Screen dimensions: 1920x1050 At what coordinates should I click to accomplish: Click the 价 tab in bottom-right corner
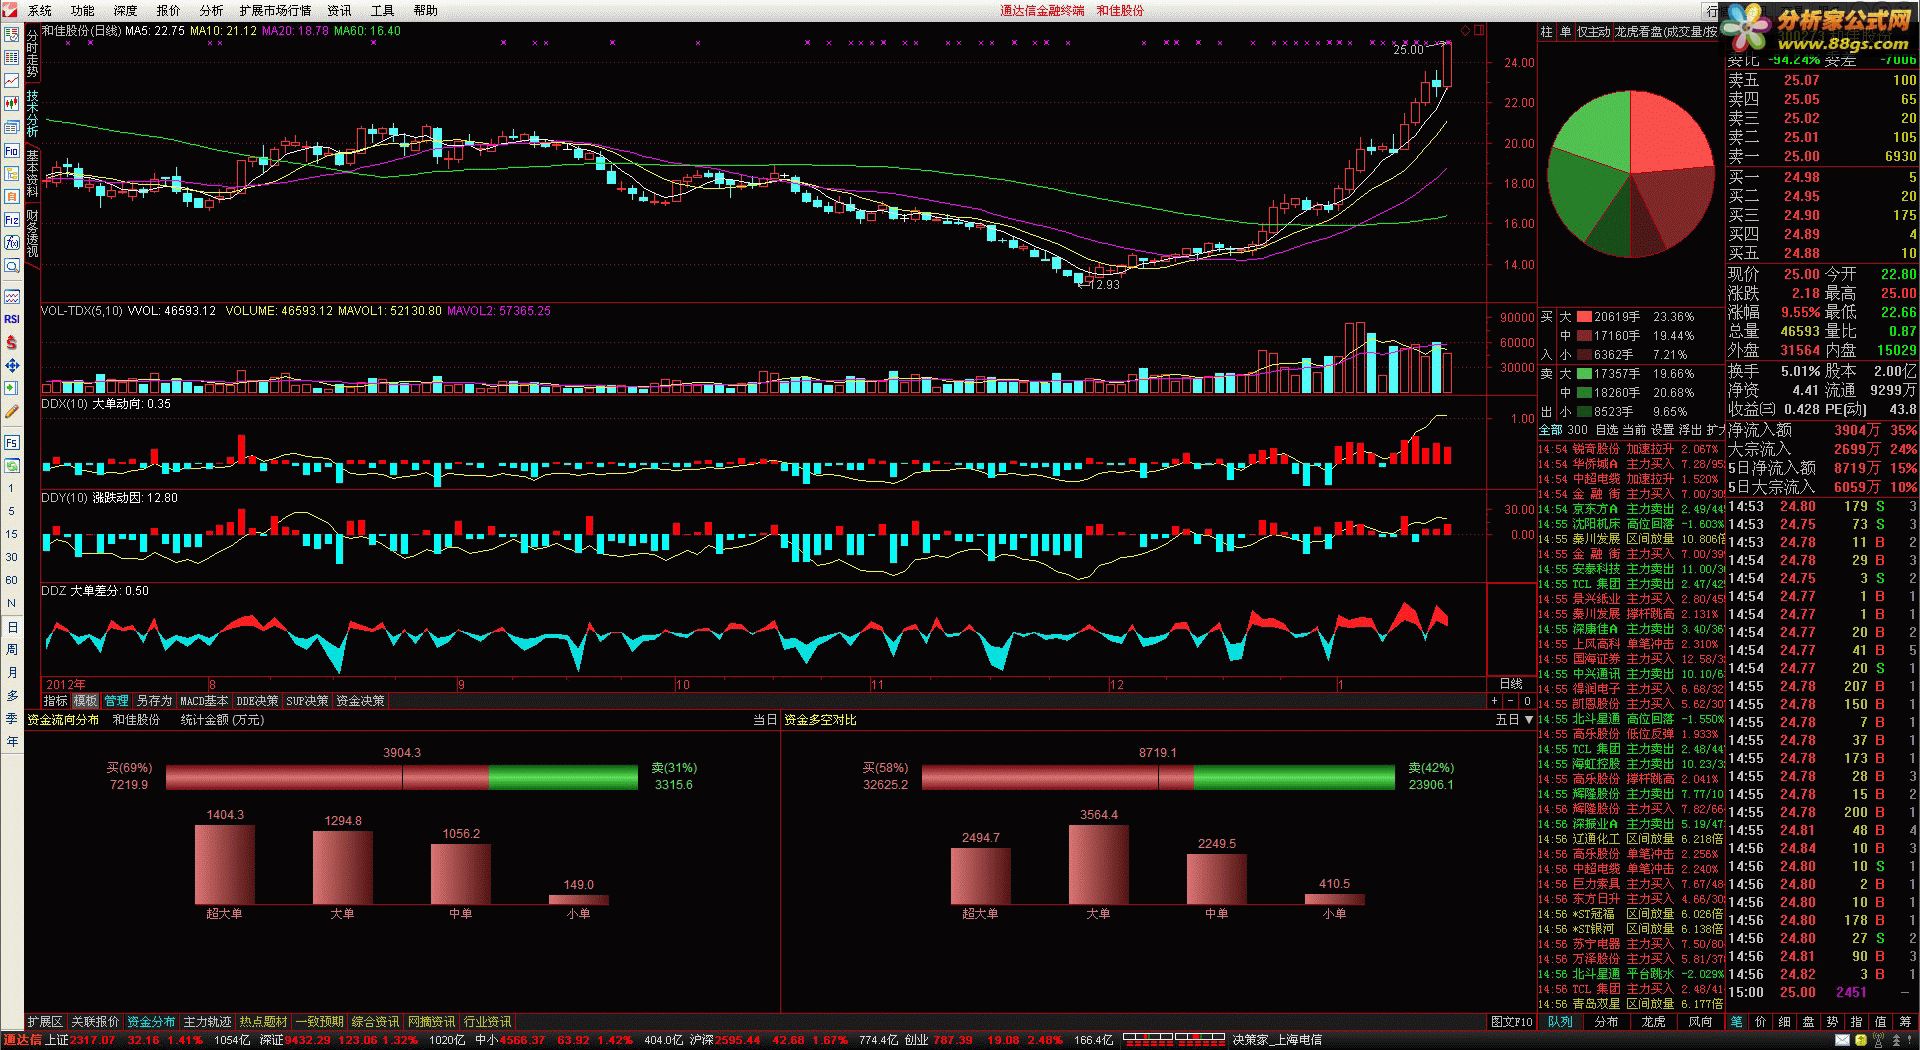(x=1761, y=1022)
